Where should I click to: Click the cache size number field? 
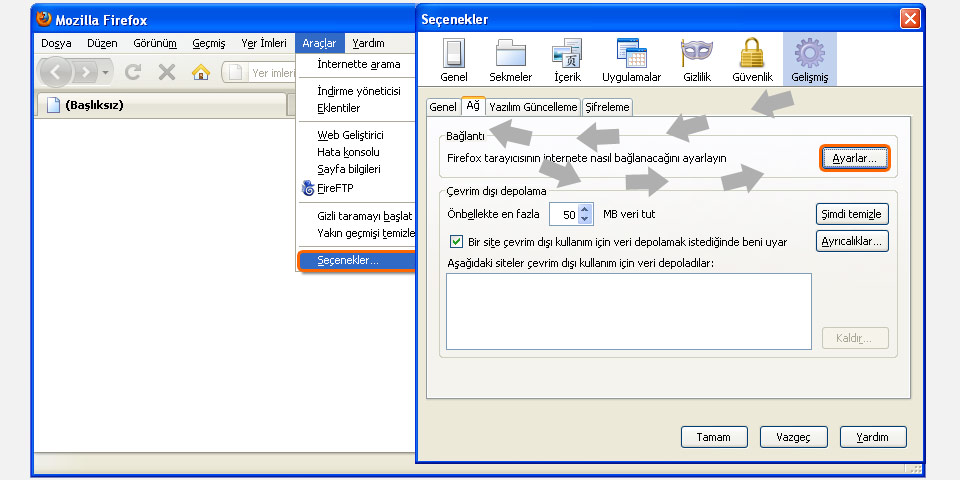pyautogui.click(x=563, y=215)
